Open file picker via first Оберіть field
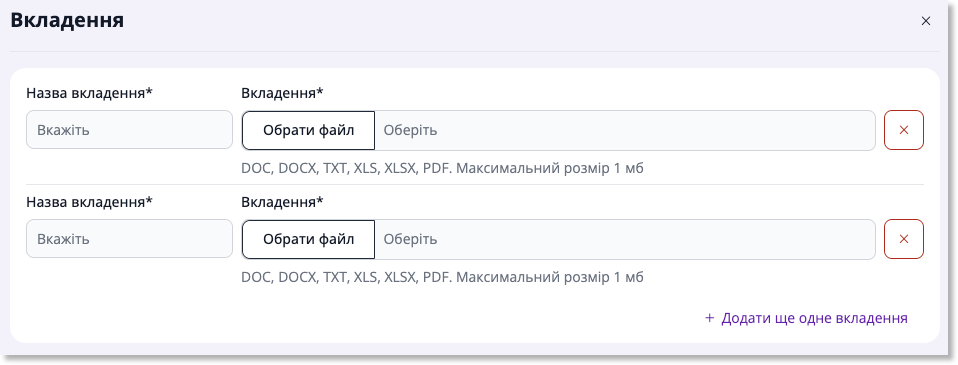The width and height of the screenshot is (958, 365). (625, 130)
